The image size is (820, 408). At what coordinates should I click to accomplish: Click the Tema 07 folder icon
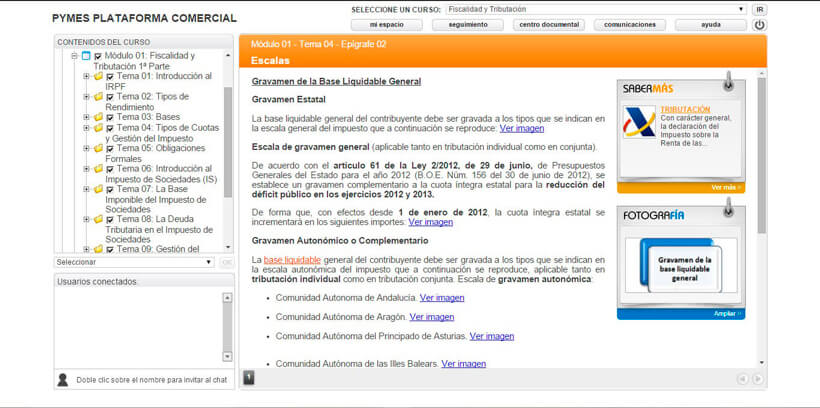98,189
